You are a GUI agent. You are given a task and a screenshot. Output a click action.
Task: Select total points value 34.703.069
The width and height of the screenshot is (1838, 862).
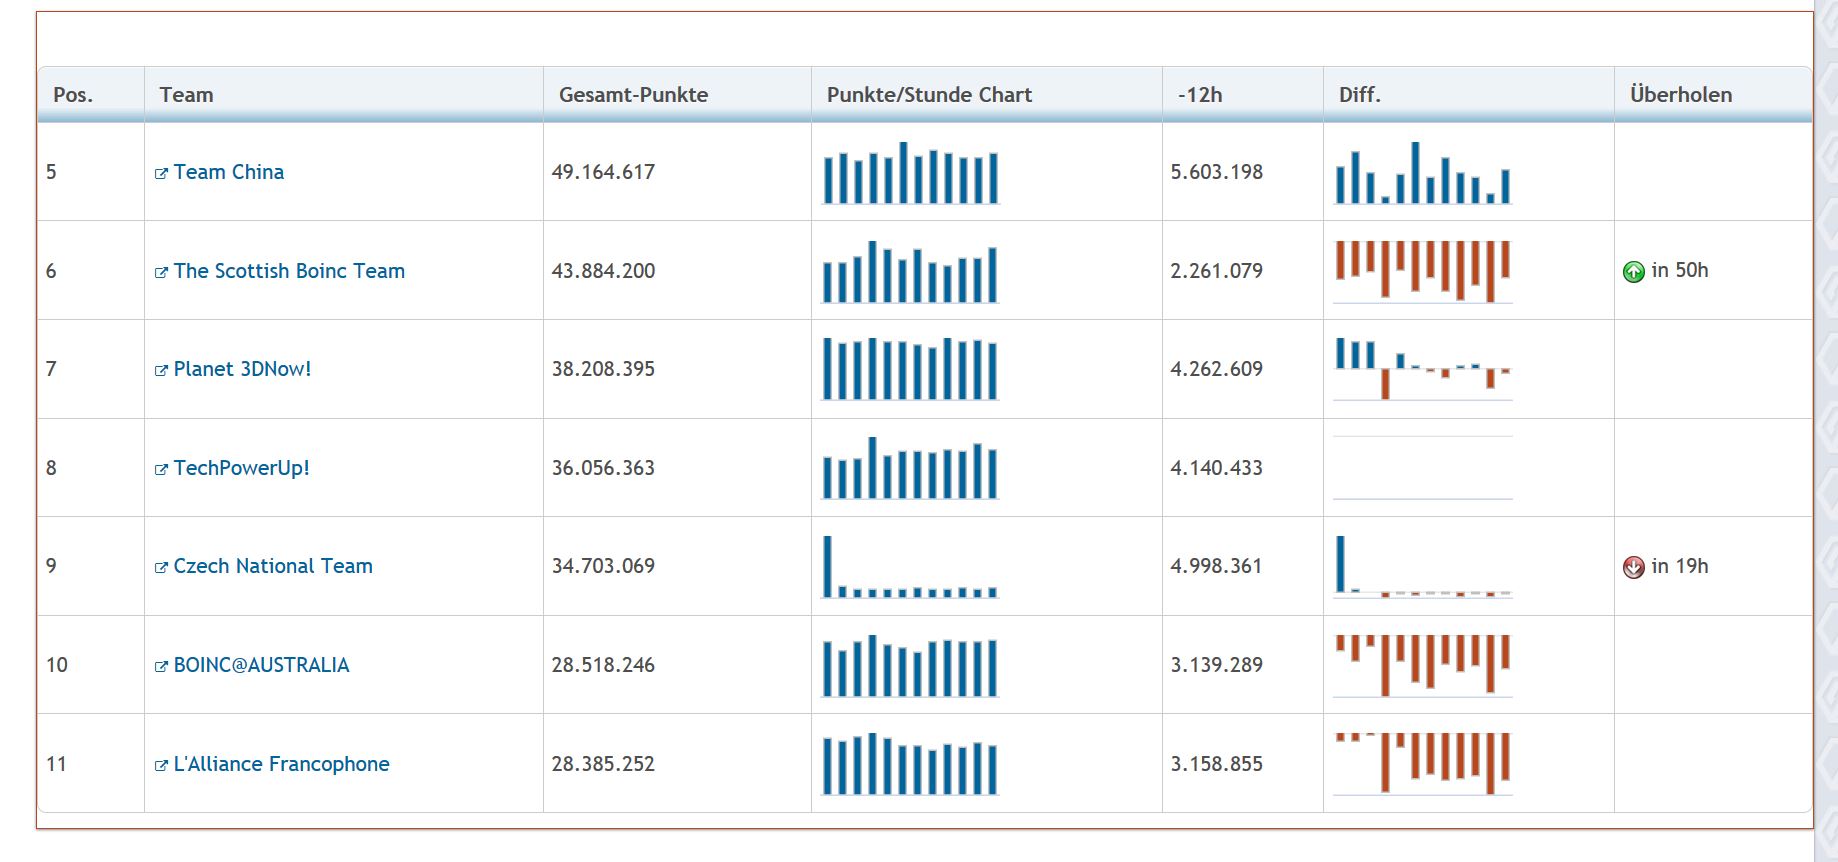[603, 566]
